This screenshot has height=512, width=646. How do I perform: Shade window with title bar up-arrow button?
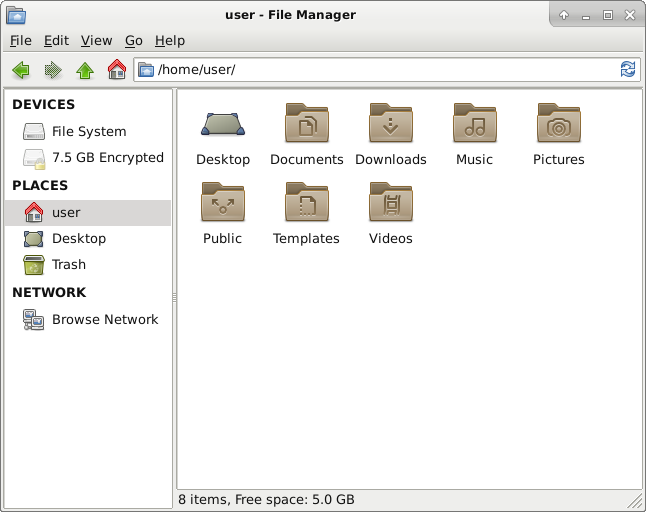point(564,15)
